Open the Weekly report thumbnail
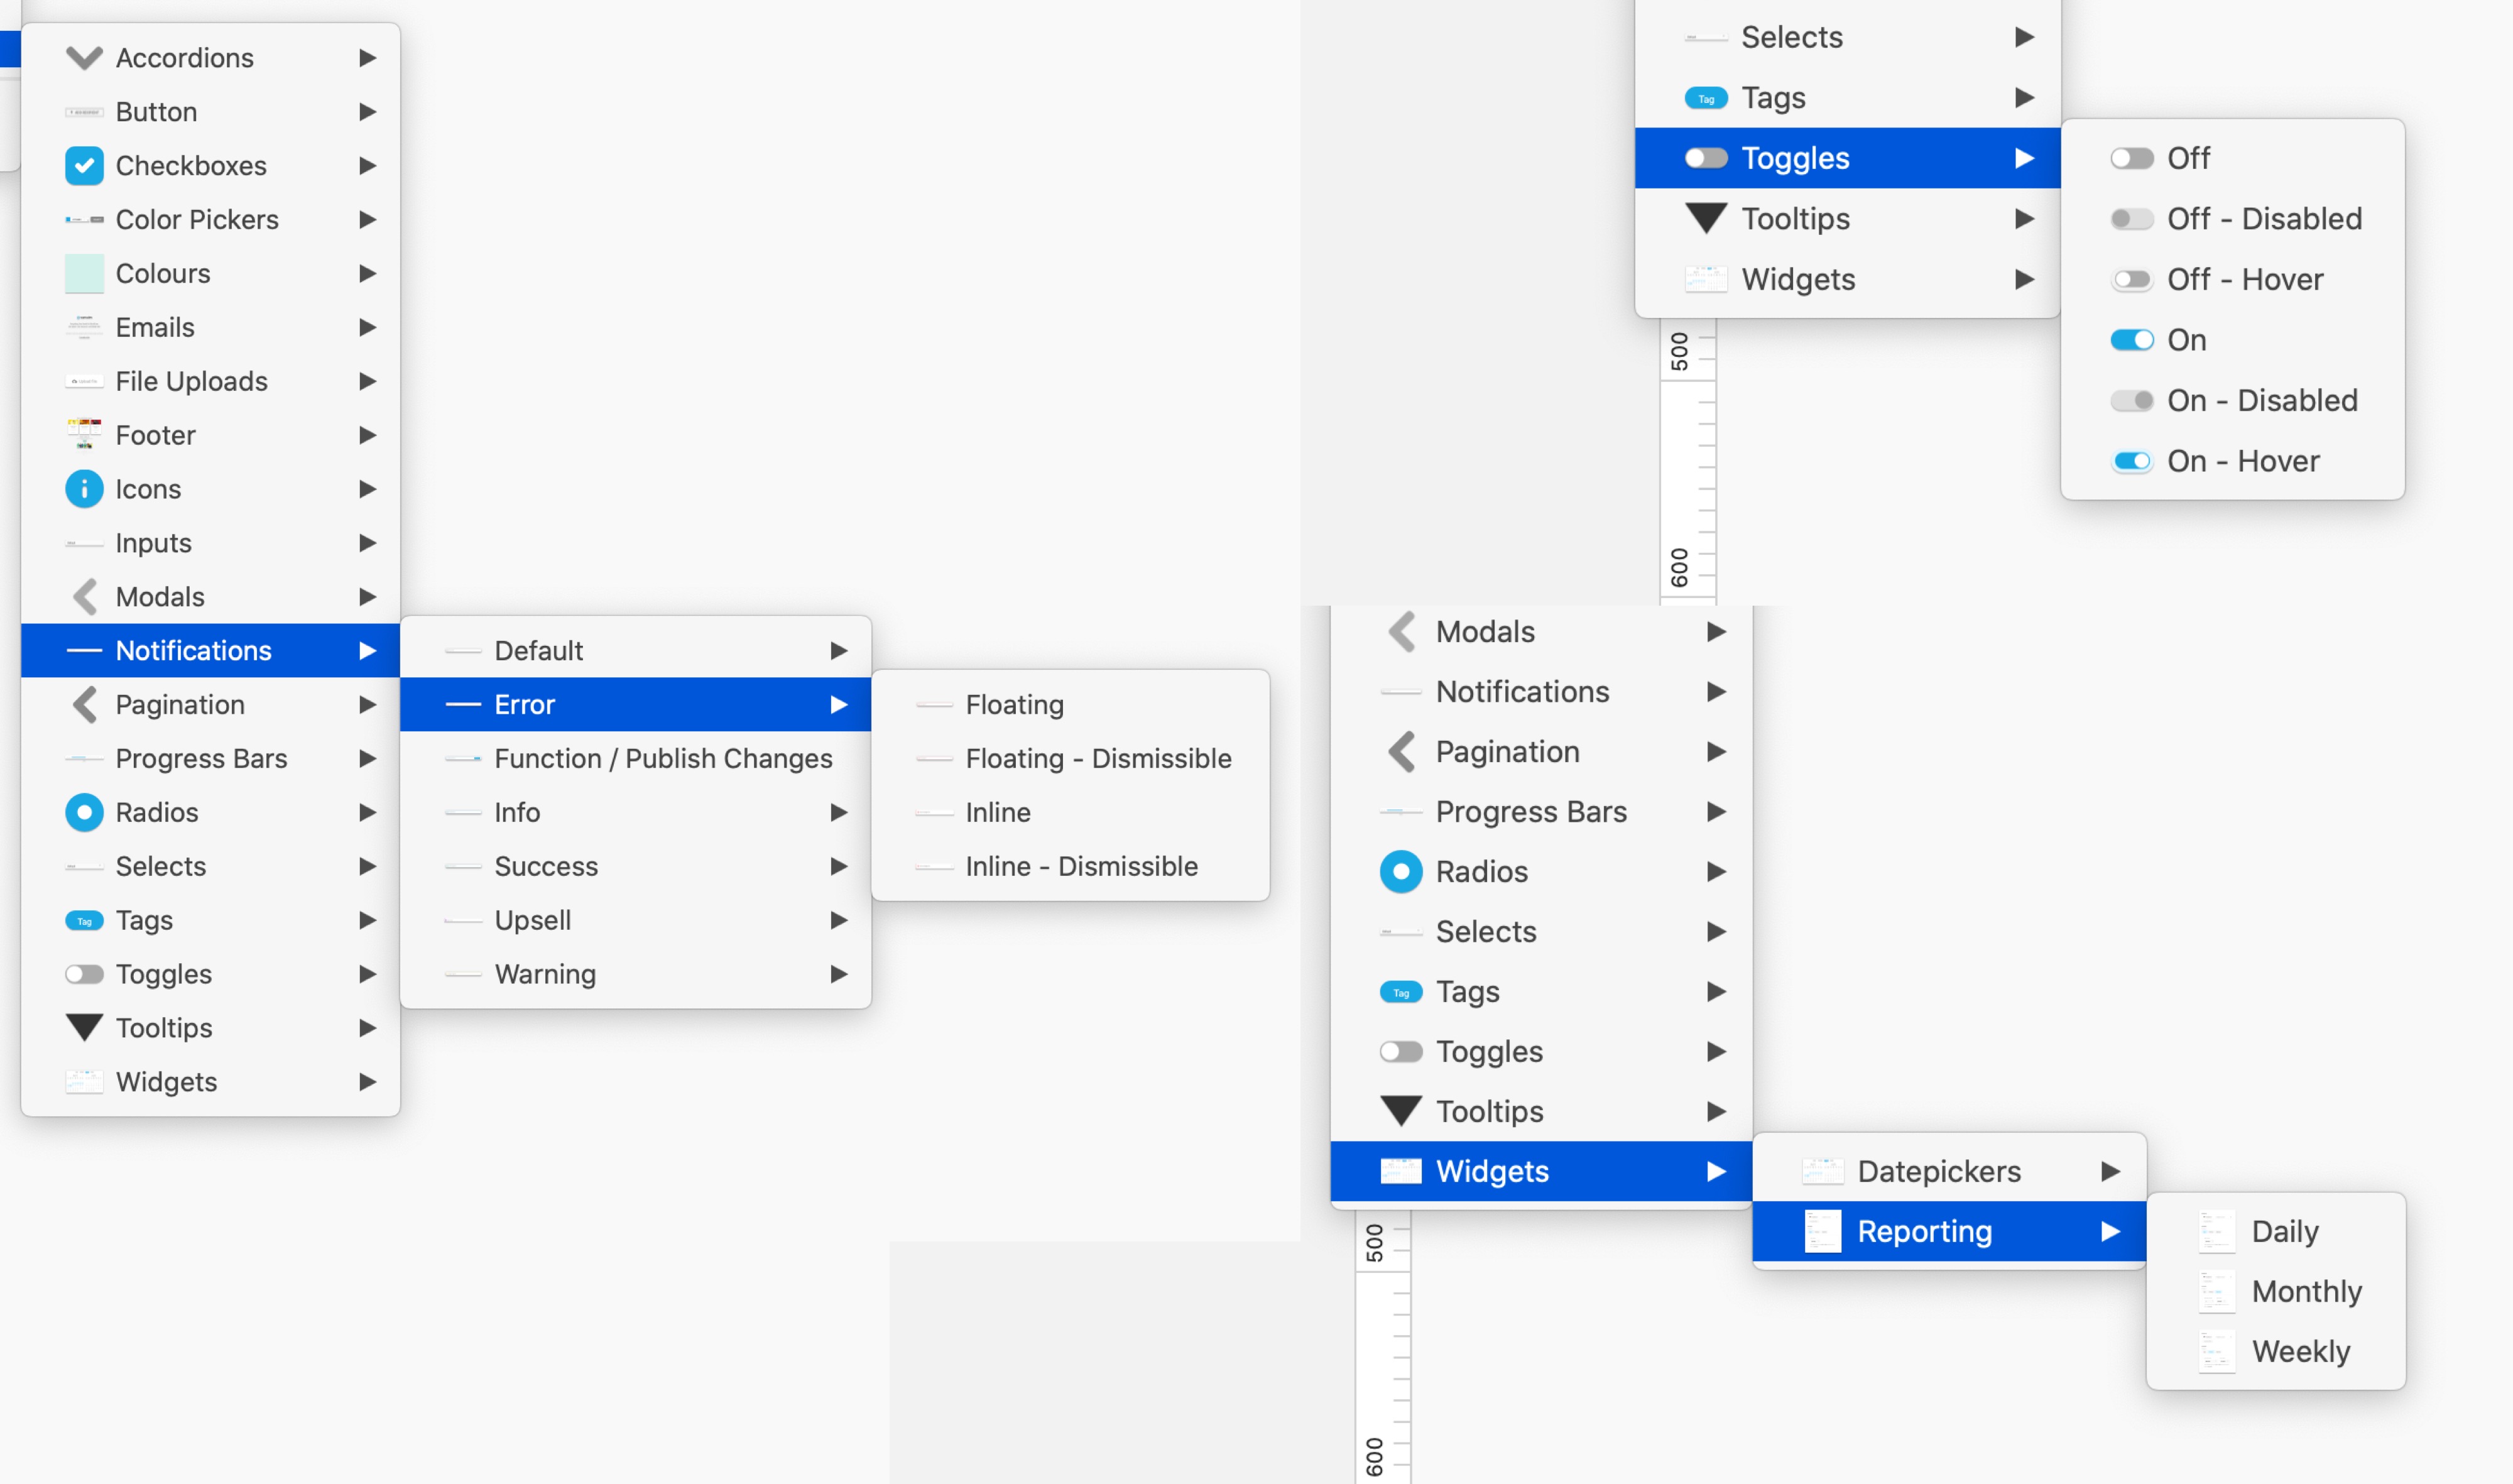This screenshot has width=2513, height=1484. click(2217, 1351)
